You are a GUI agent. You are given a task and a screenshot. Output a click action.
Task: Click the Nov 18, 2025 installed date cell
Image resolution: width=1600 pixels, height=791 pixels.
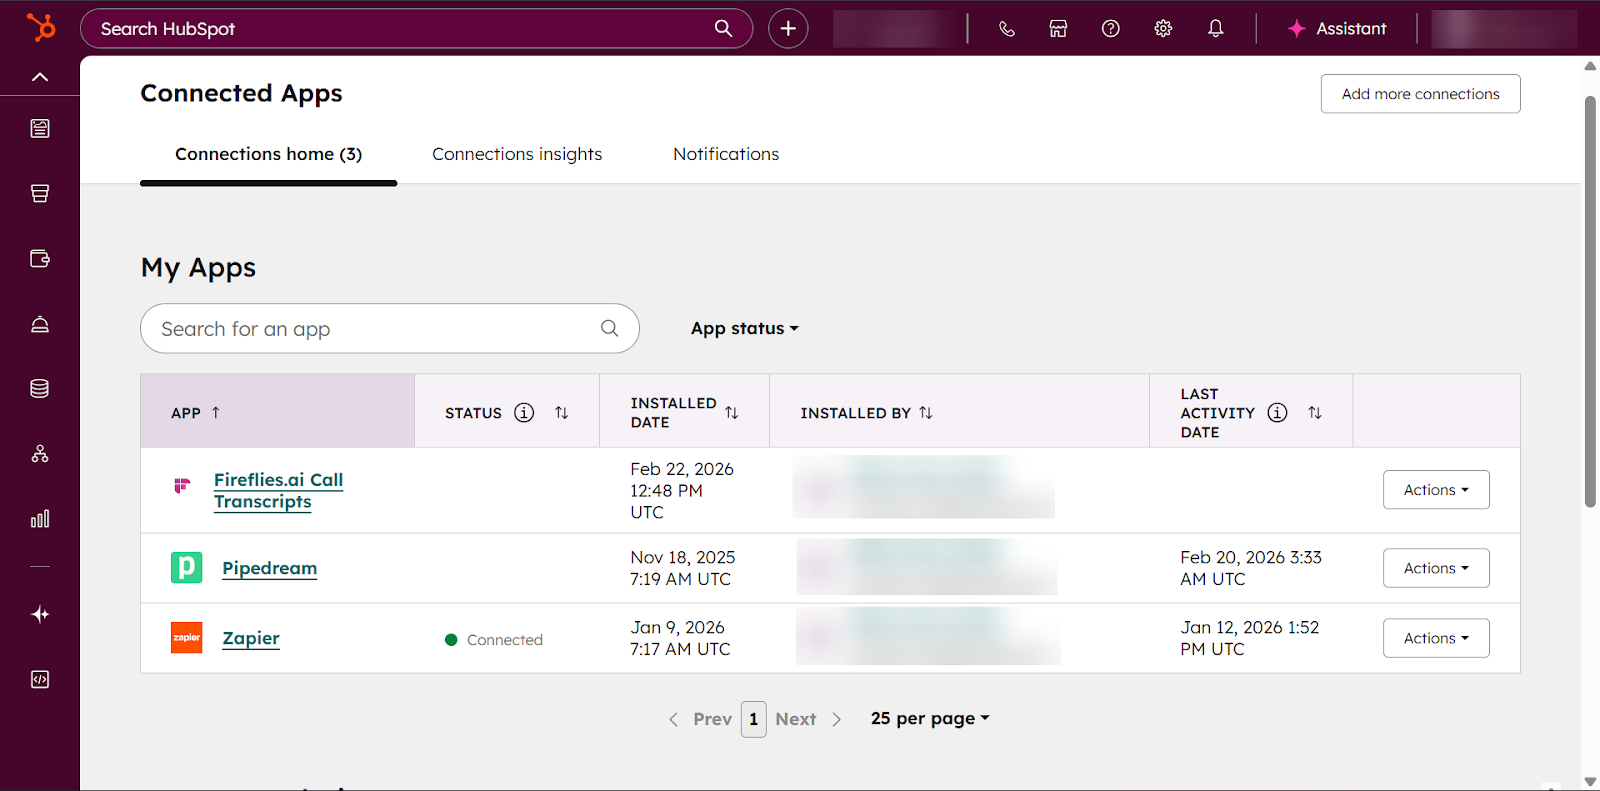click(x=682, y=568)
